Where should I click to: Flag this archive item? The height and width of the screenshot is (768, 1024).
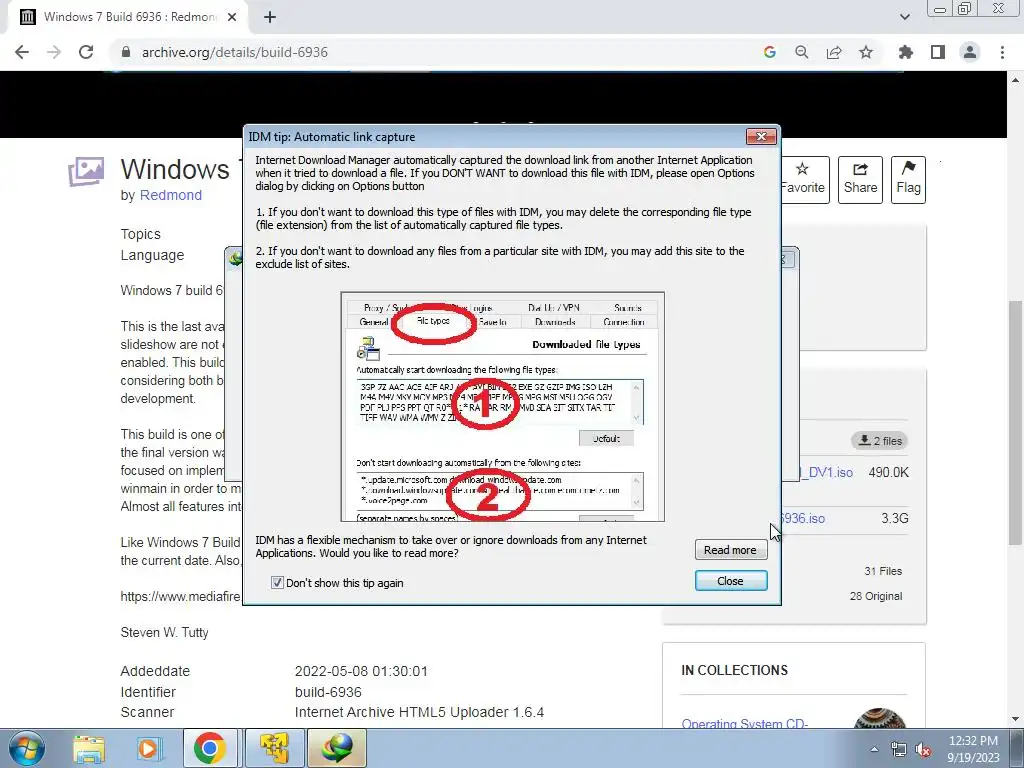click(908, 180)
